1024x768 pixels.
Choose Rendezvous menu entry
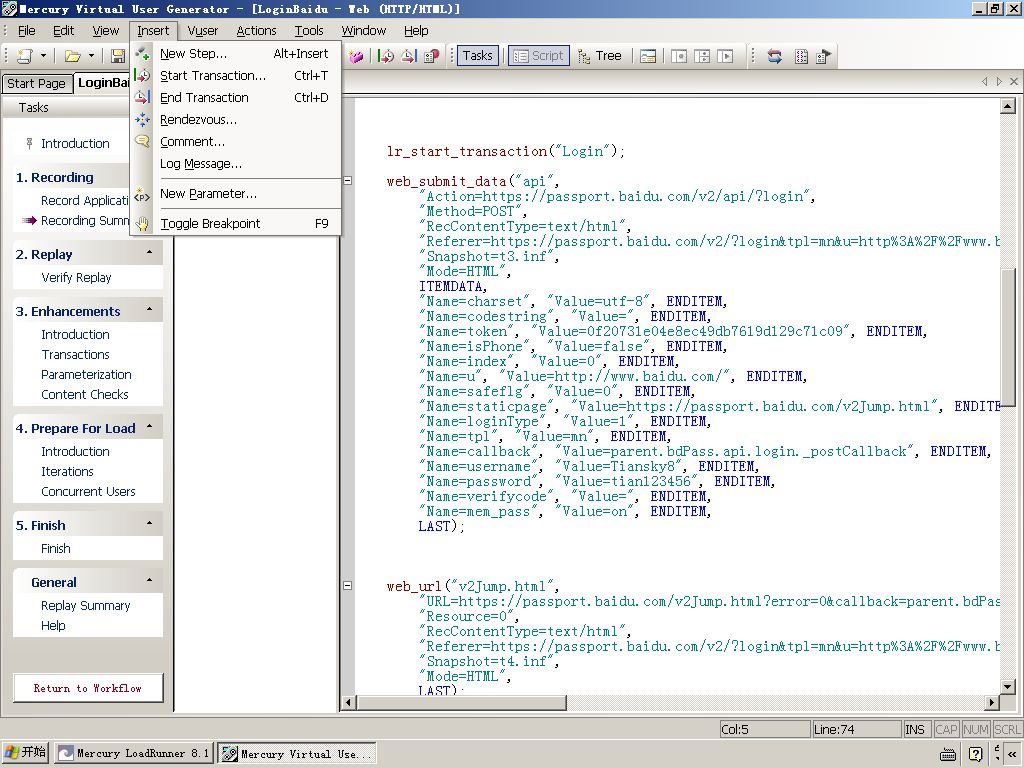(236, 120)
